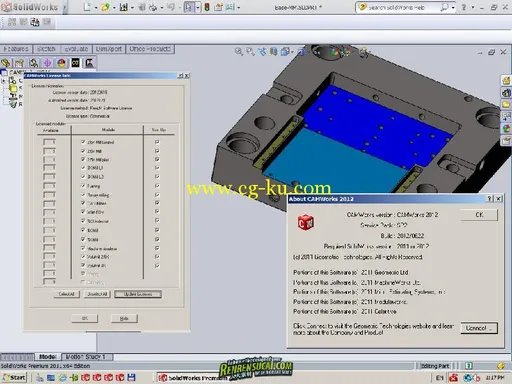The height and width of the screenshot is (384, 512).
Task: Click the Windows Start button
Action: point(14,377)
